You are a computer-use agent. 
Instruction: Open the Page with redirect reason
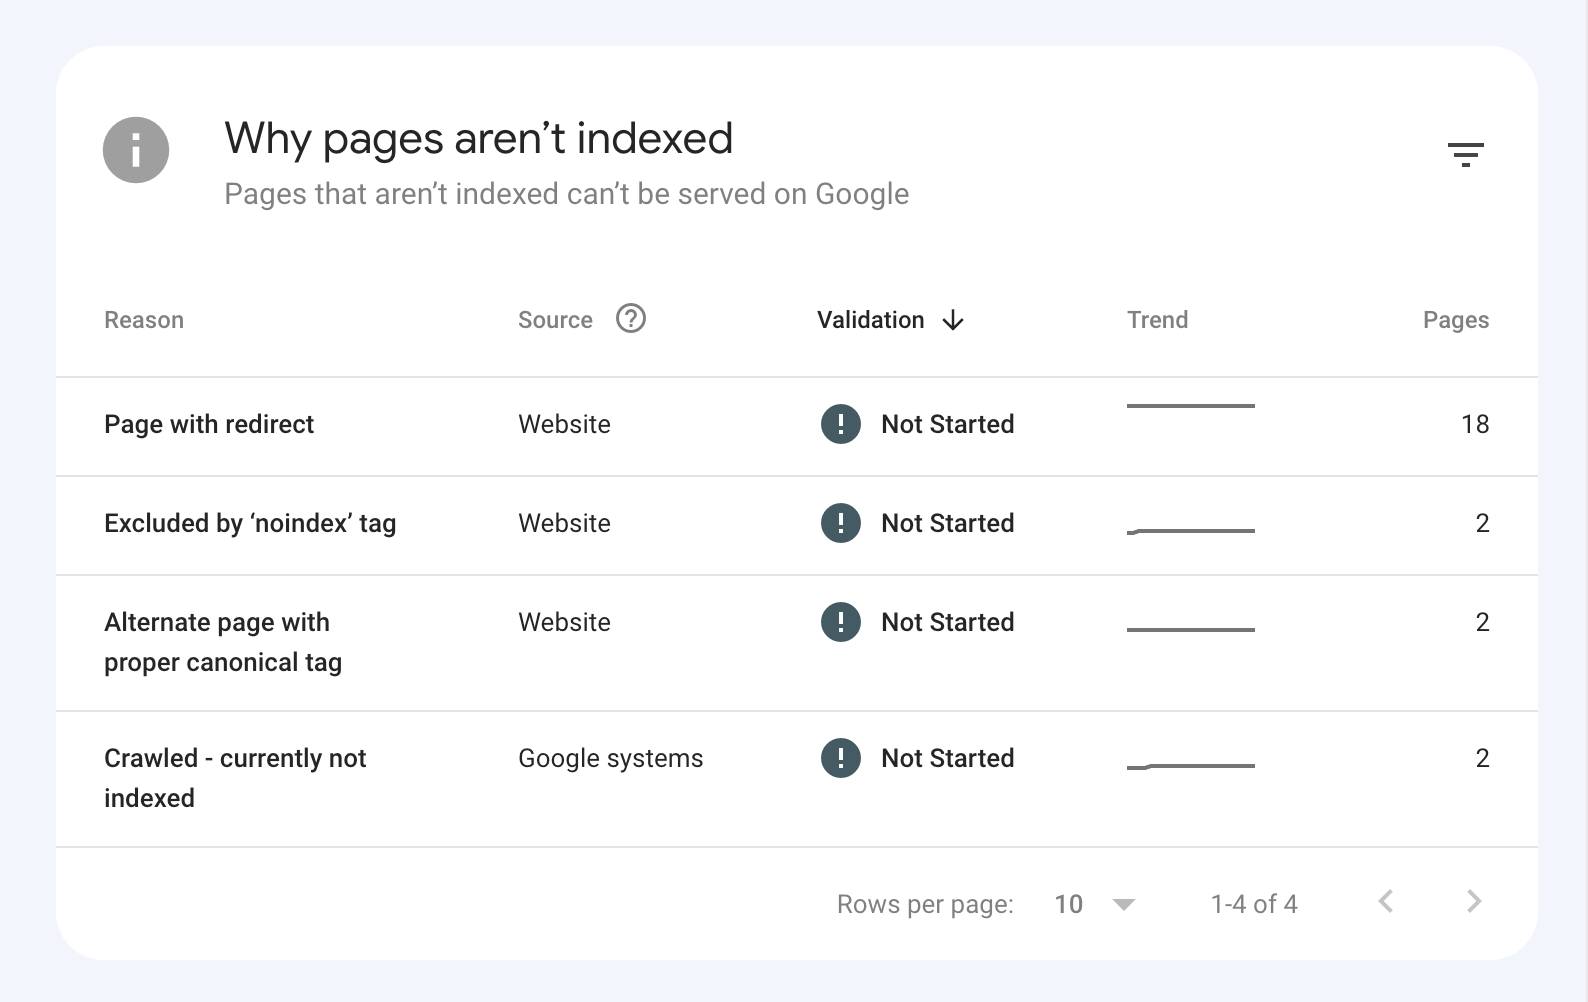[209, 424]
